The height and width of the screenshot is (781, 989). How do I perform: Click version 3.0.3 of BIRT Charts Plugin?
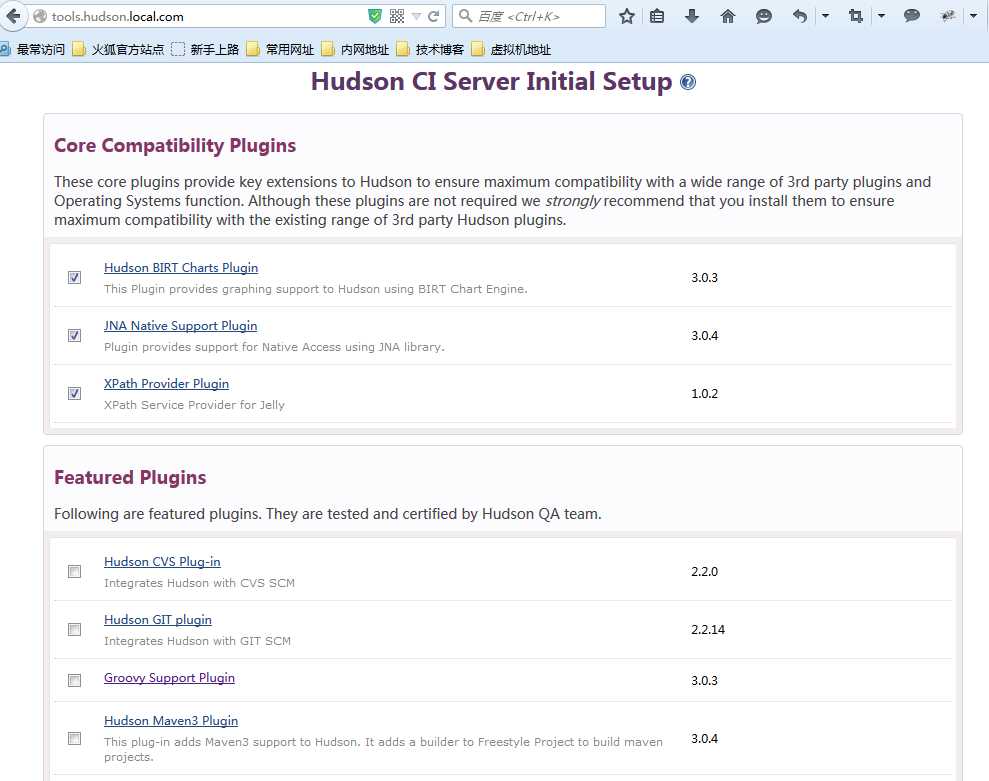point(705,278)
